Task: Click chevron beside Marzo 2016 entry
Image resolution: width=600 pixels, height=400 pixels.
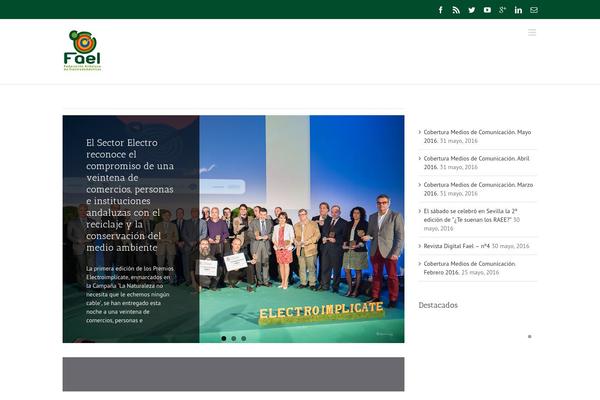Action: [420, 185]
